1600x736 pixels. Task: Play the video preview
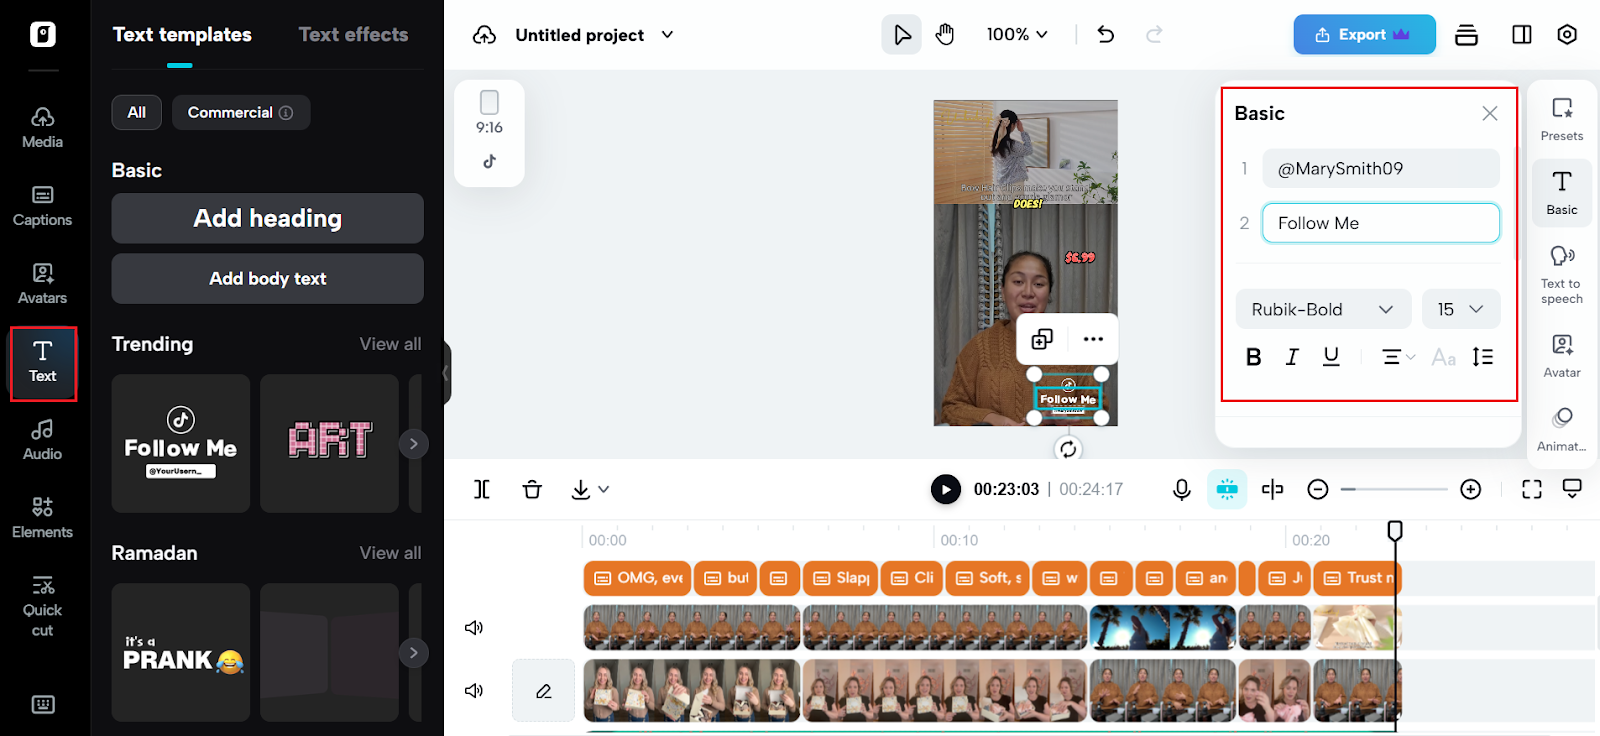pos(945,489)
